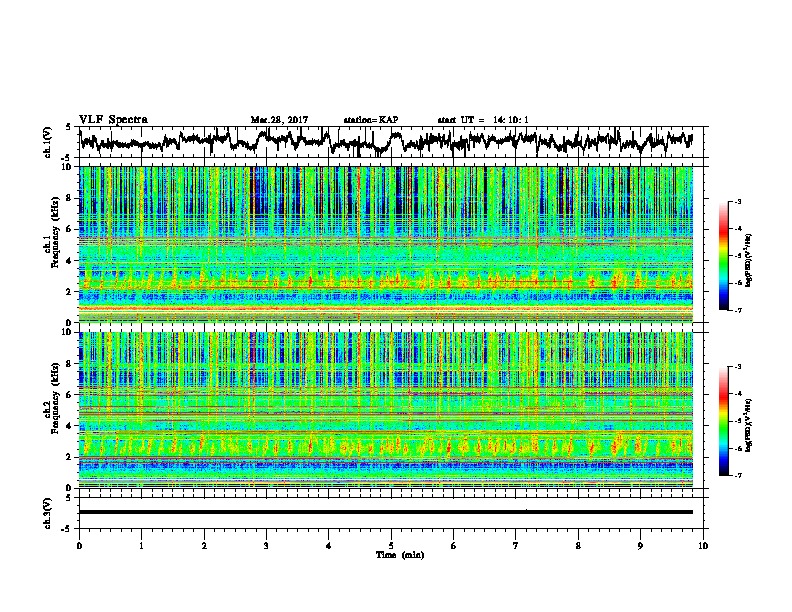Click the "-5" tick on the ch.3(V) axis

click(67, 529)
